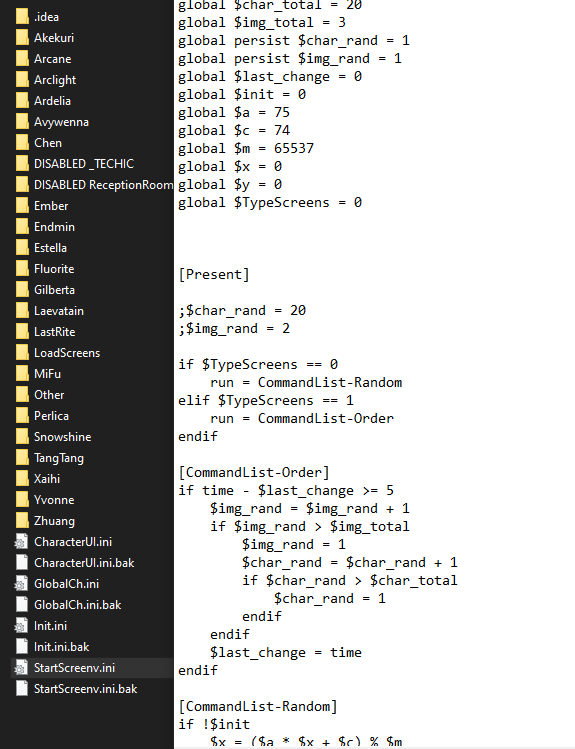Screen dimensions: 575x749
Task: Click the Perlica folder name
Action: click(x=51, y=416)
